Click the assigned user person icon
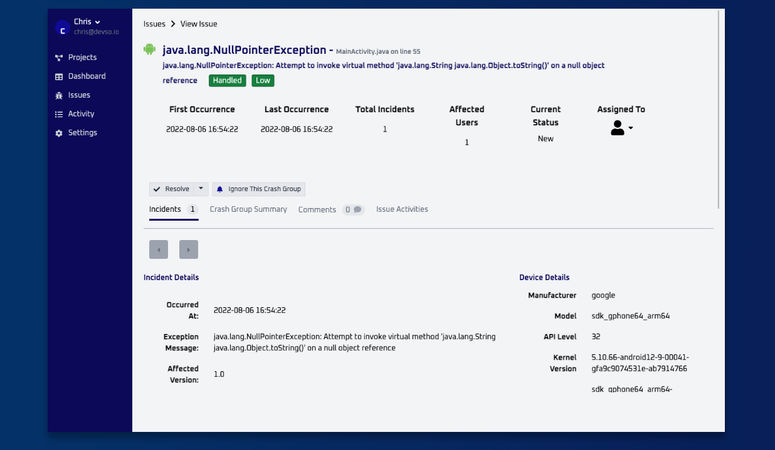775x450 pixels. pos(617,128)
